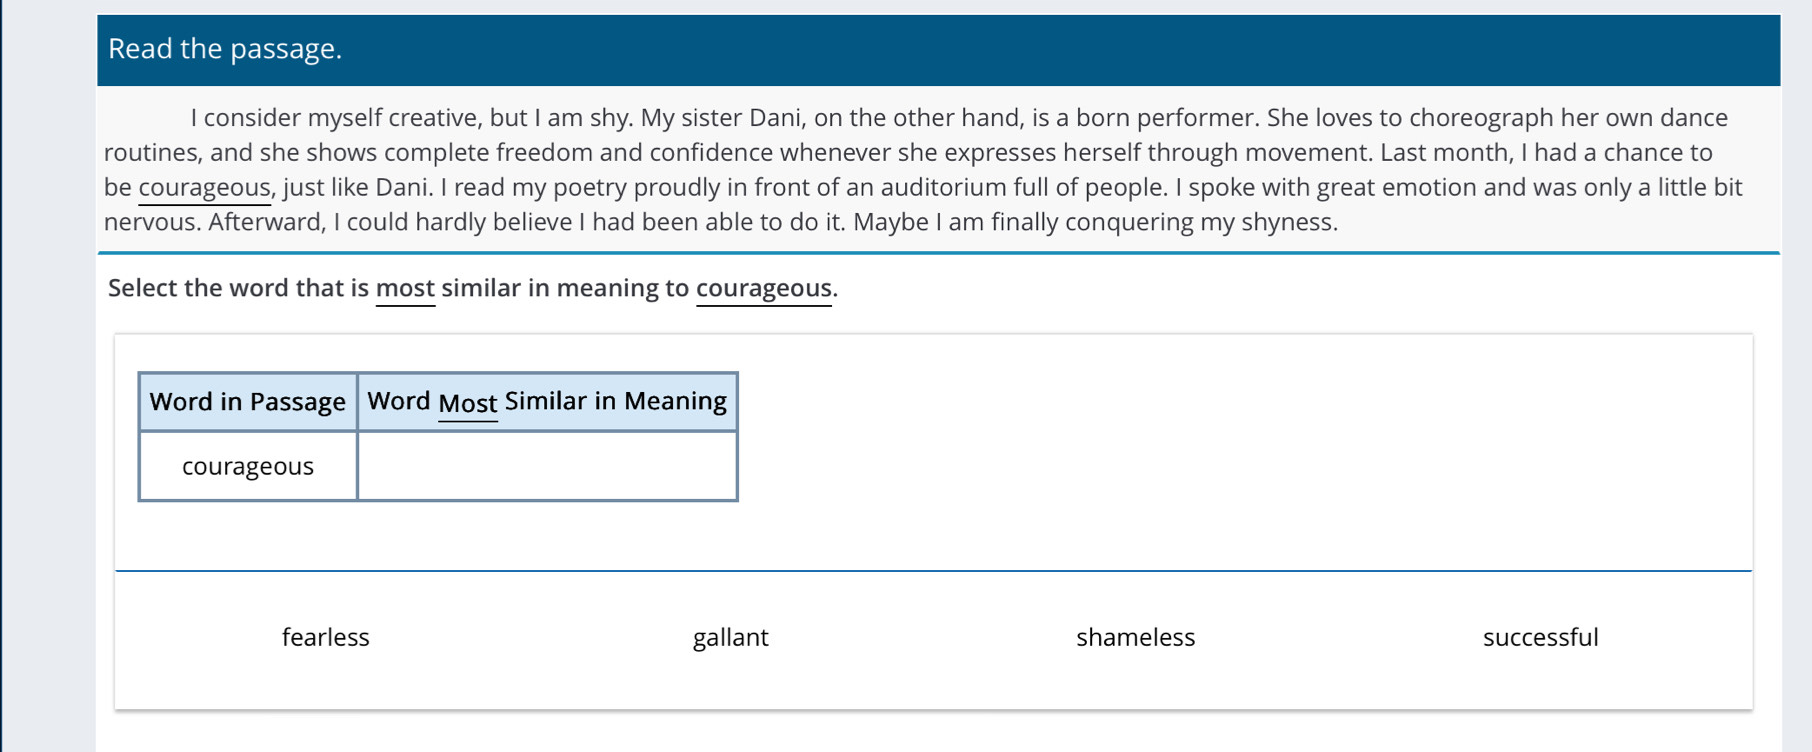Click the "courageous" cell in the table
The width and height of the screenshot is (1812, 752).
click(x=248, y=466)
